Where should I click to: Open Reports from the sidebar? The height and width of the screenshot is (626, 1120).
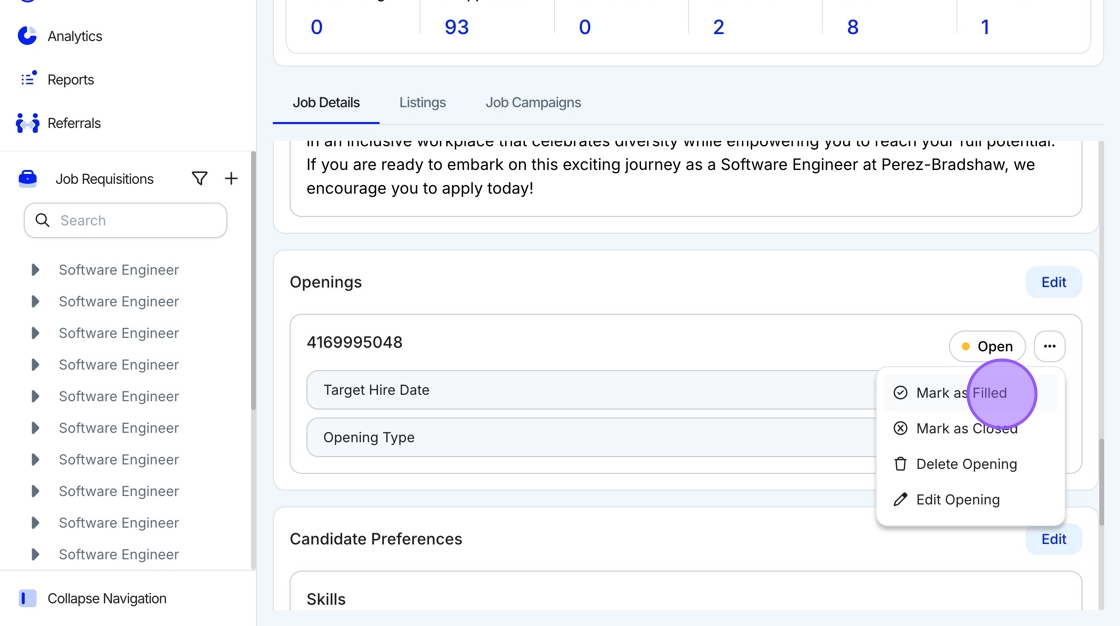tap(71, 79)
